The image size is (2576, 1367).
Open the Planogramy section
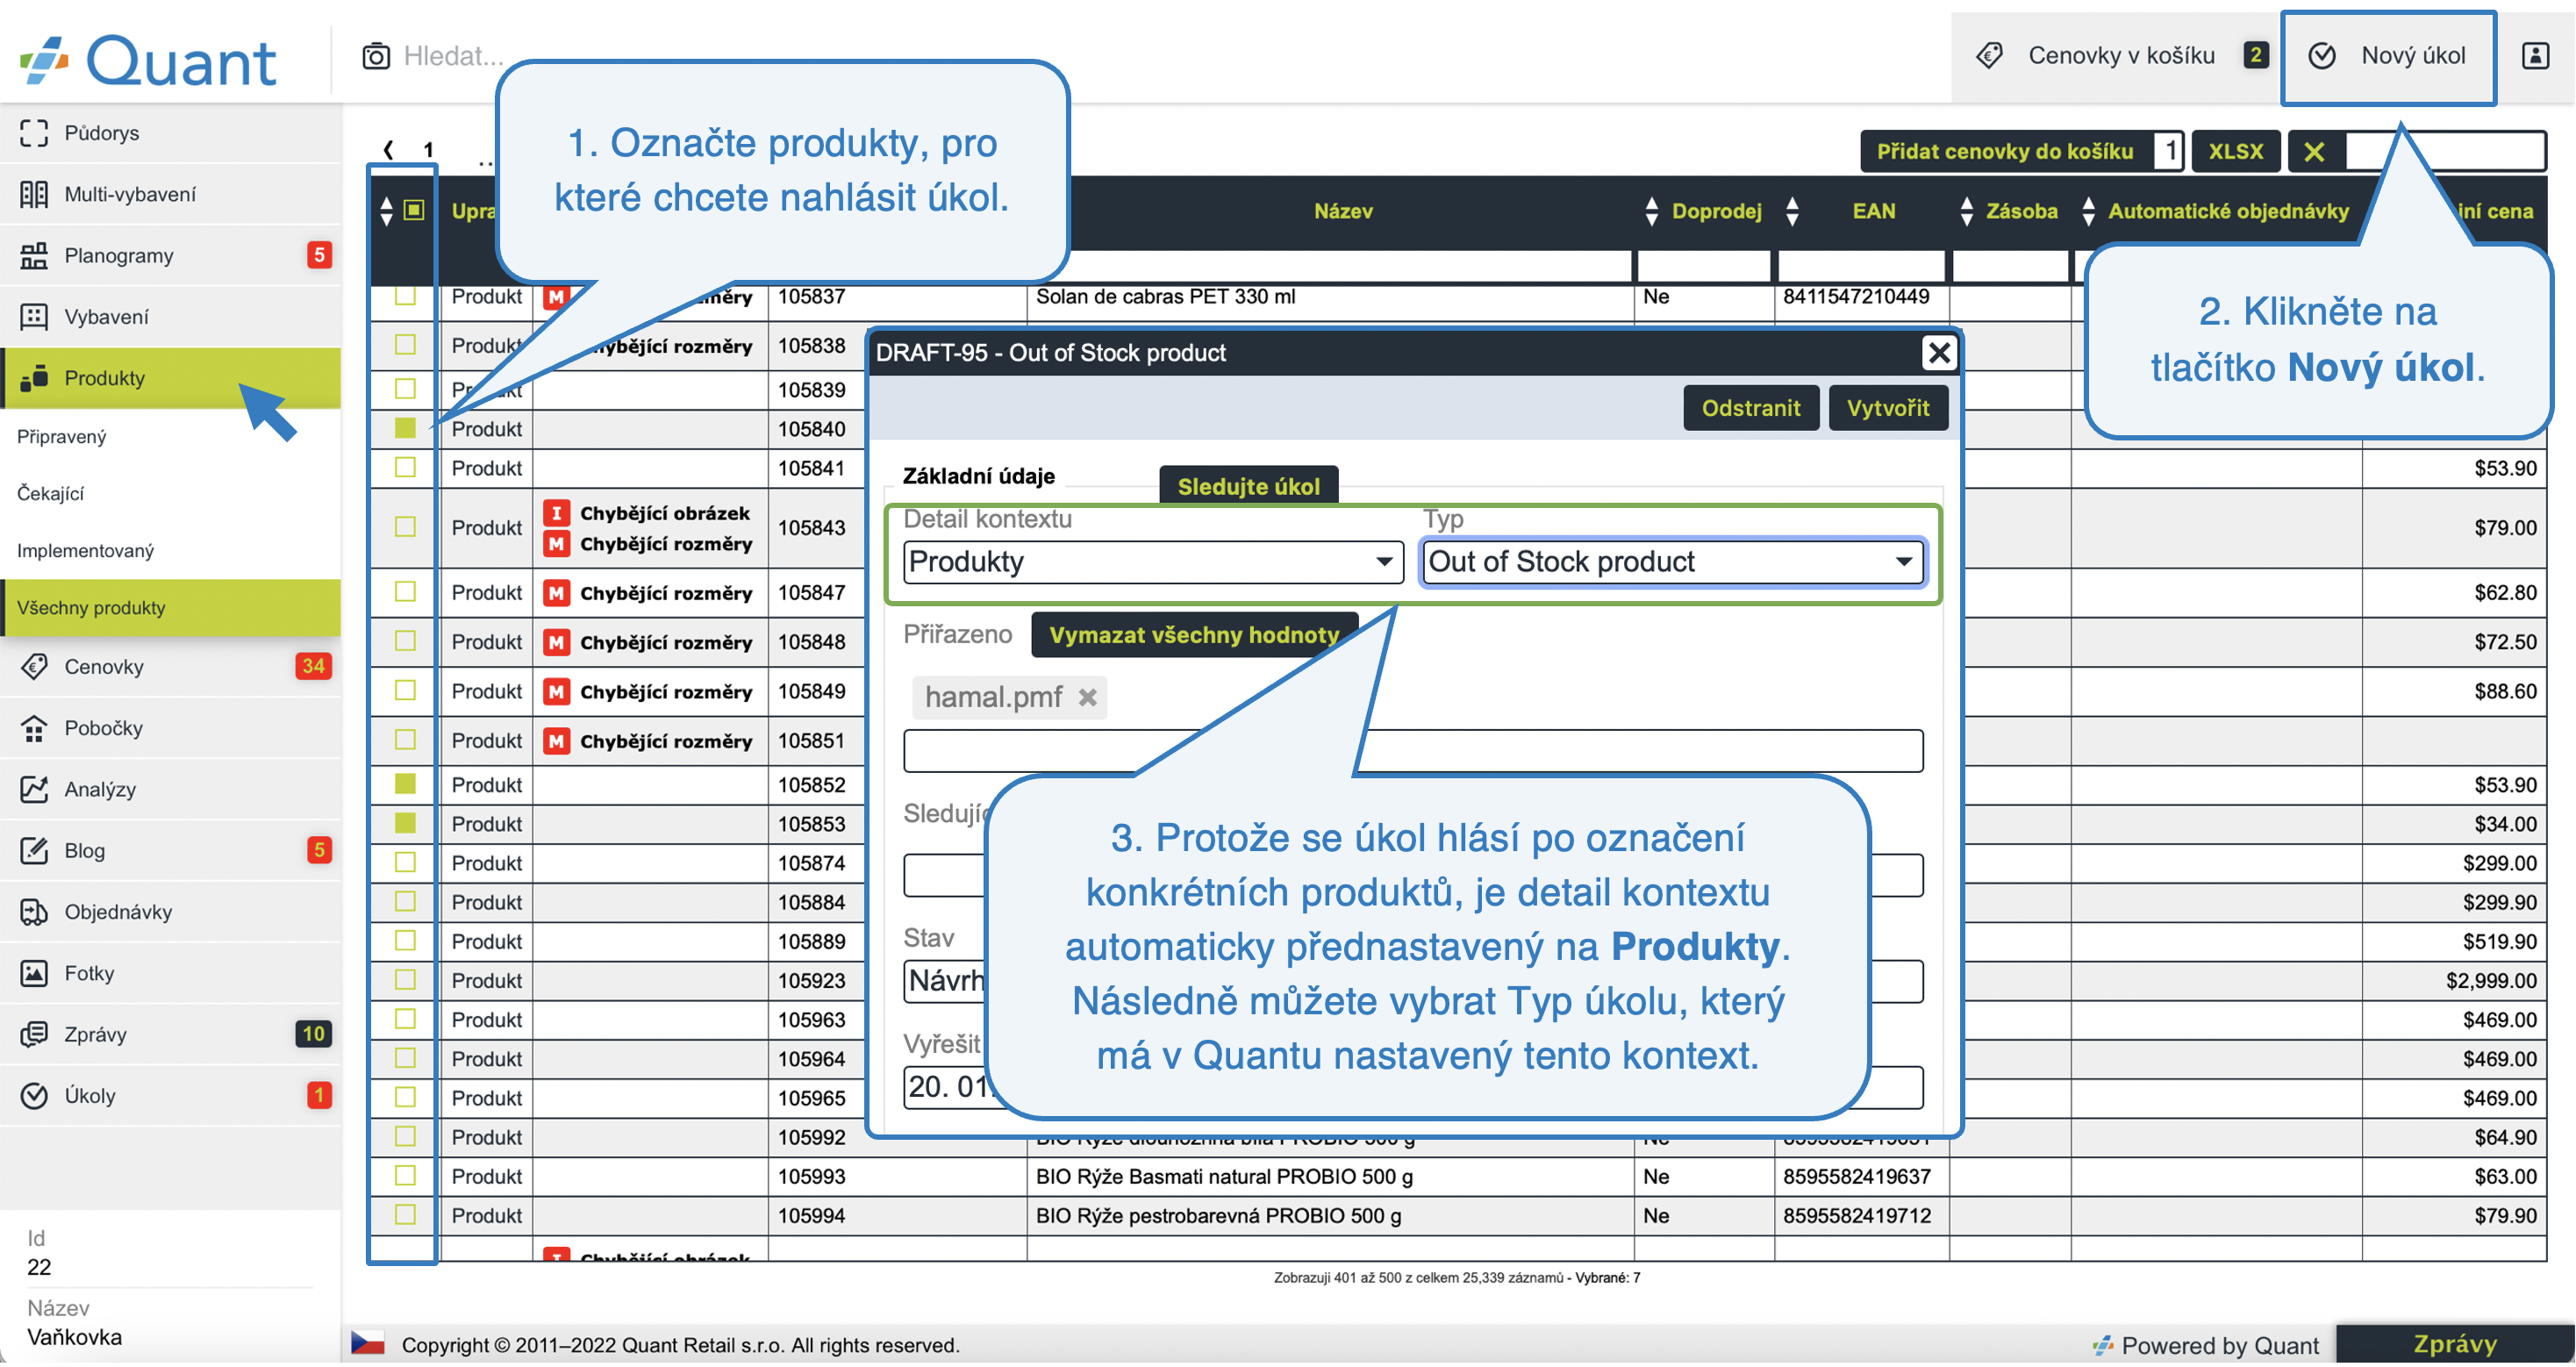(x=170, y=255)
